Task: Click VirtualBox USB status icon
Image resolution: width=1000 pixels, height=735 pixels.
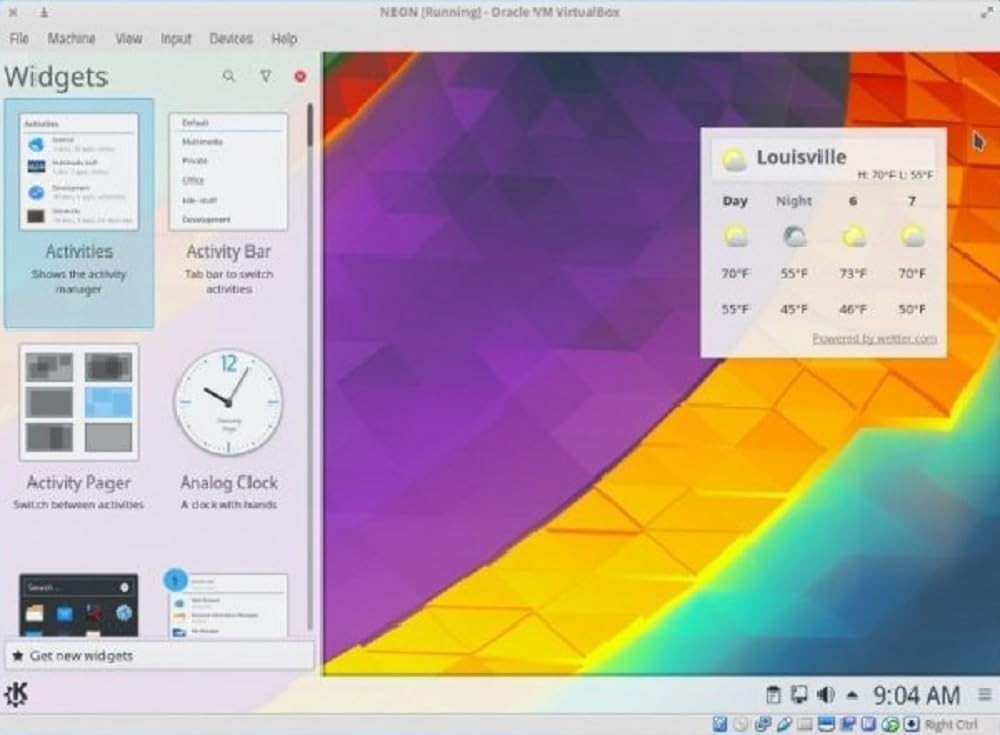Action: [784, 724]
